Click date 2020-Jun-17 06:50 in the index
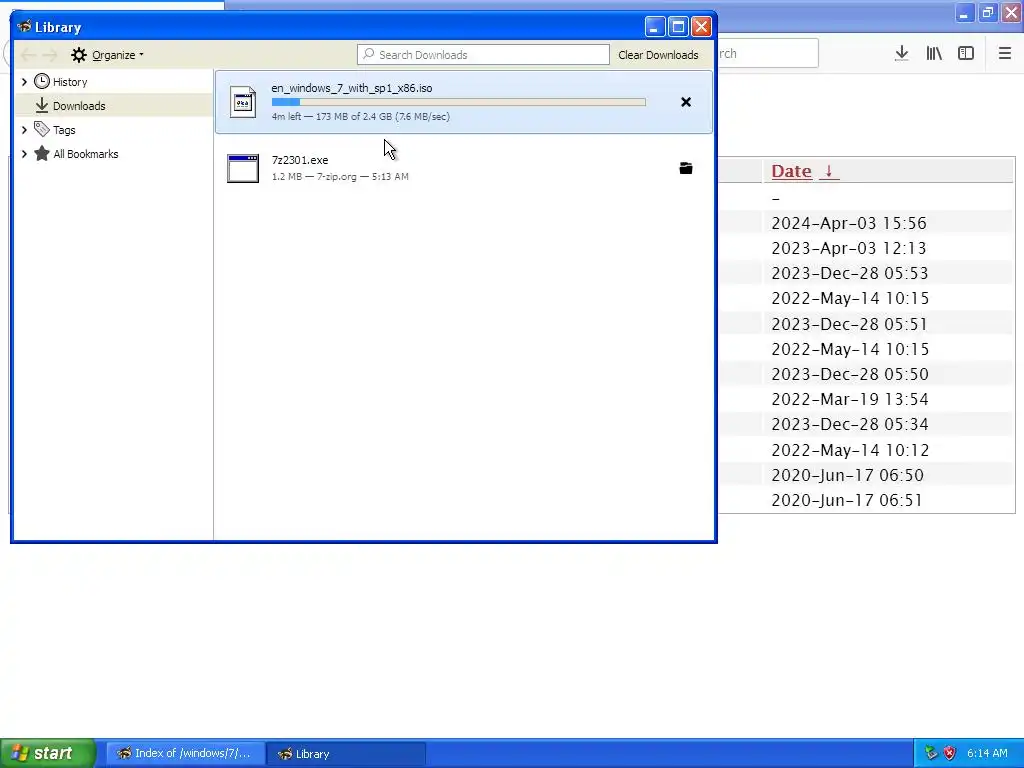This screenshot has width=1024, height=768. click(x=848, y=475)
